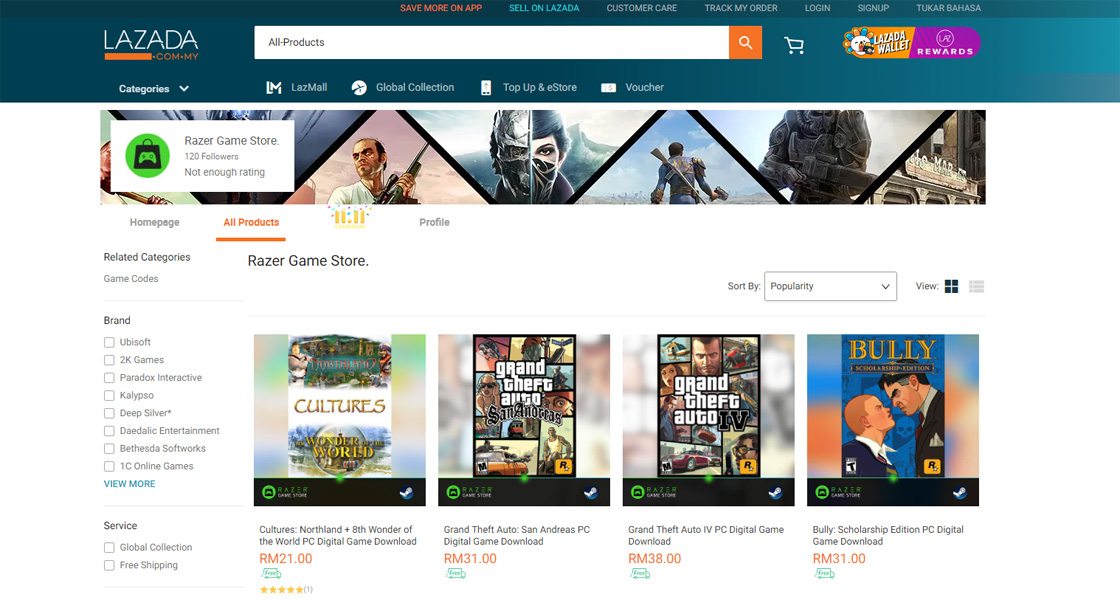Click the LOGIN link
Viewport: 1120px width, 600px height.
817,9
